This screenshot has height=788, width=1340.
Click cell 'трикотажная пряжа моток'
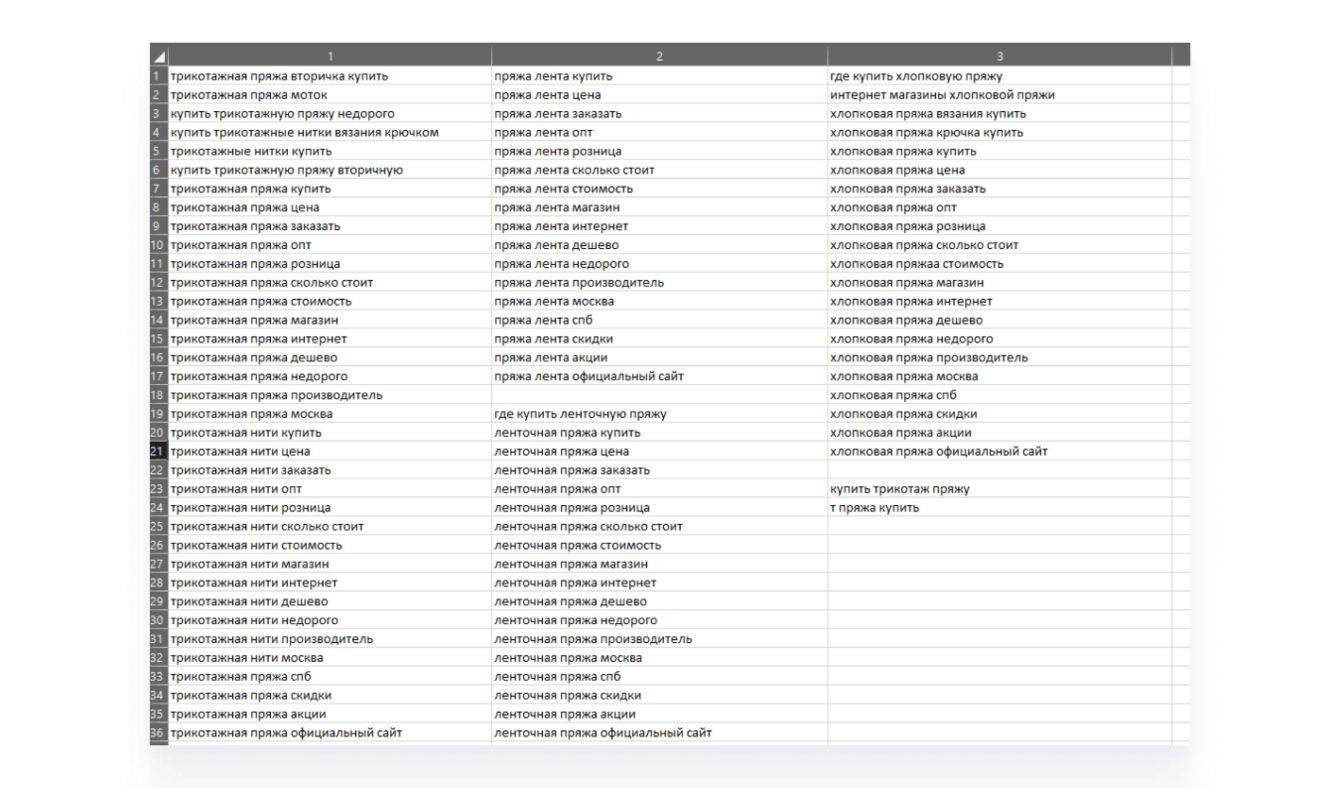[329, 95]
